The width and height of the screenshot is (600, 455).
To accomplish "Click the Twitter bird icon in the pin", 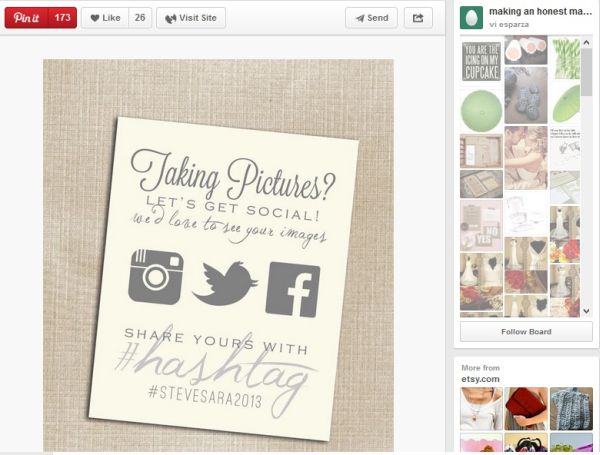I will pyautogui.click(x=225, y=283).
